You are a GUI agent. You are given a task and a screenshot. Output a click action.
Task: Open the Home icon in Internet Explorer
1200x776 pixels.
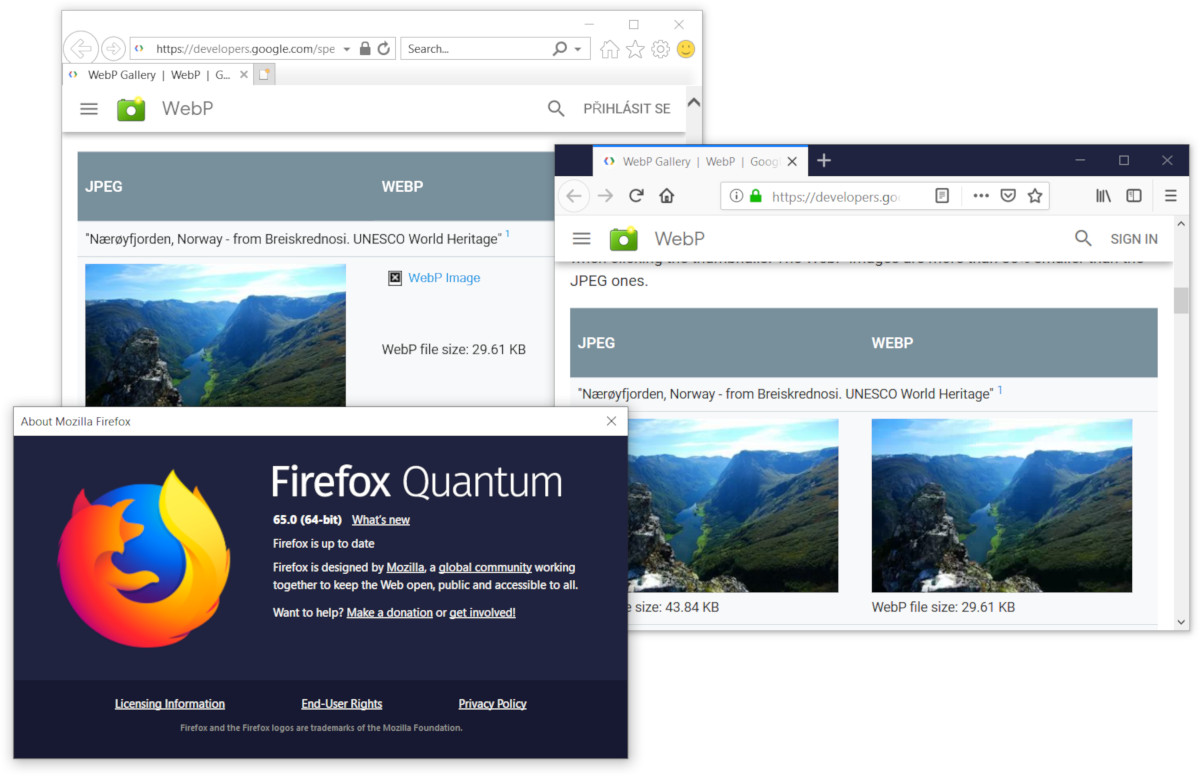pos(609,49)
